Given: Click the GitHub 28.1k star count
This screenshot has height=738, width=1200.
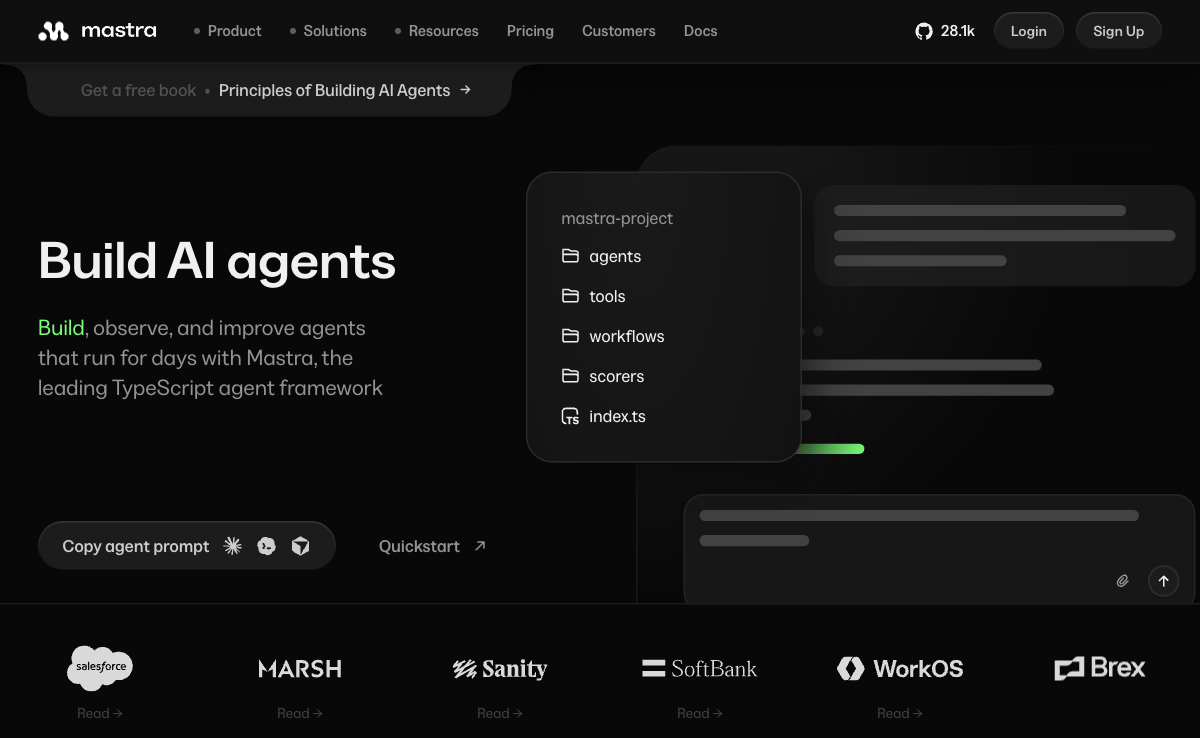Looking at the screenshot, I should 958,31.
